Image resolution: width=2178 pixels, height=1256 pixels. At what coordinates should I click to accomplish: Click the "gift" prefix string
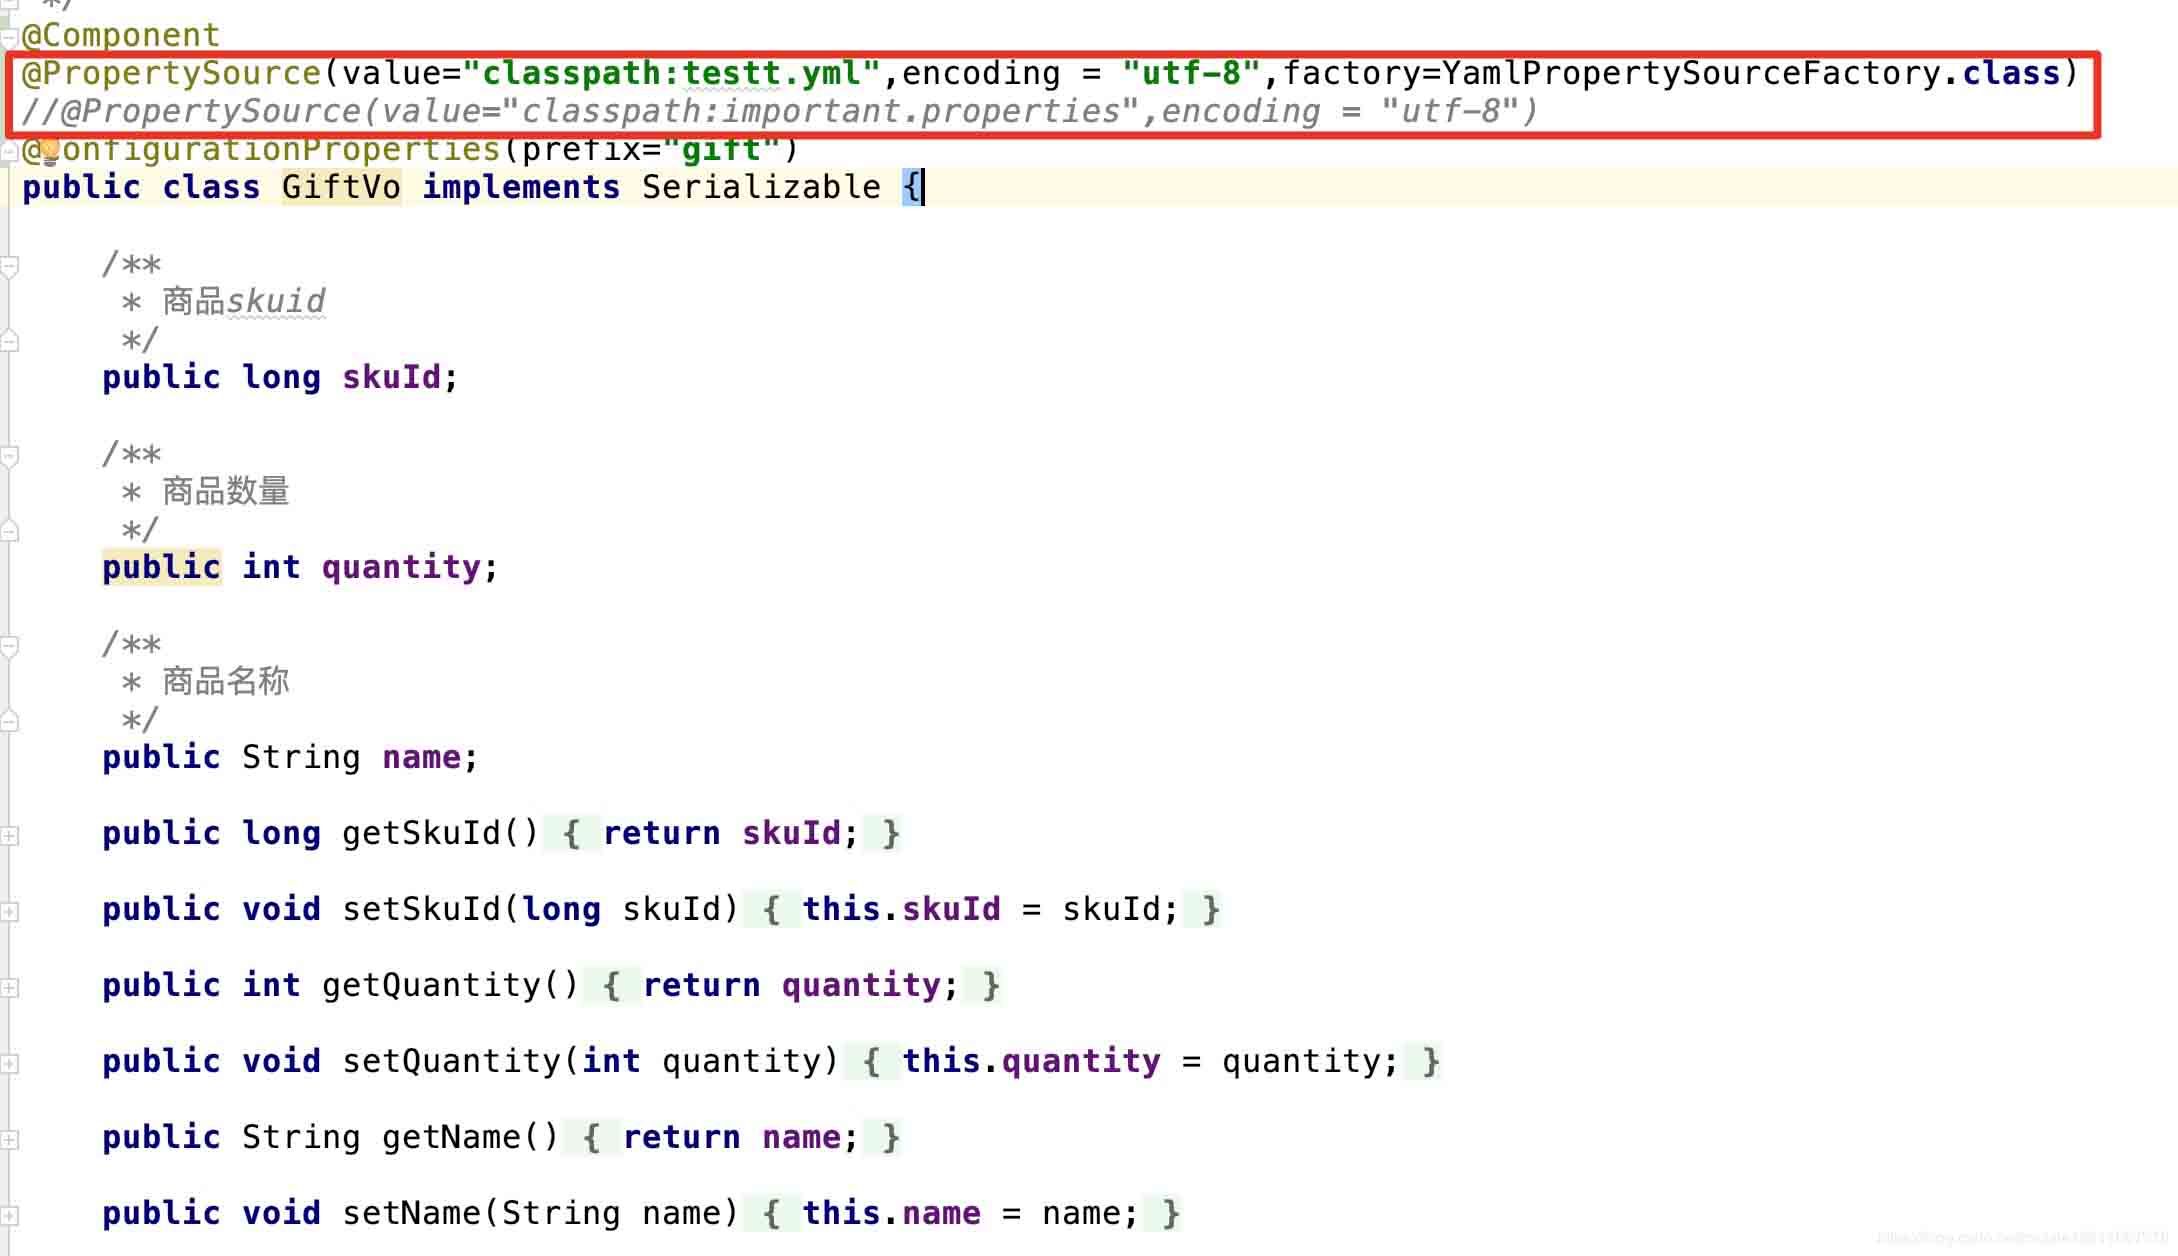pyautogui.click(x=721, y=149)
